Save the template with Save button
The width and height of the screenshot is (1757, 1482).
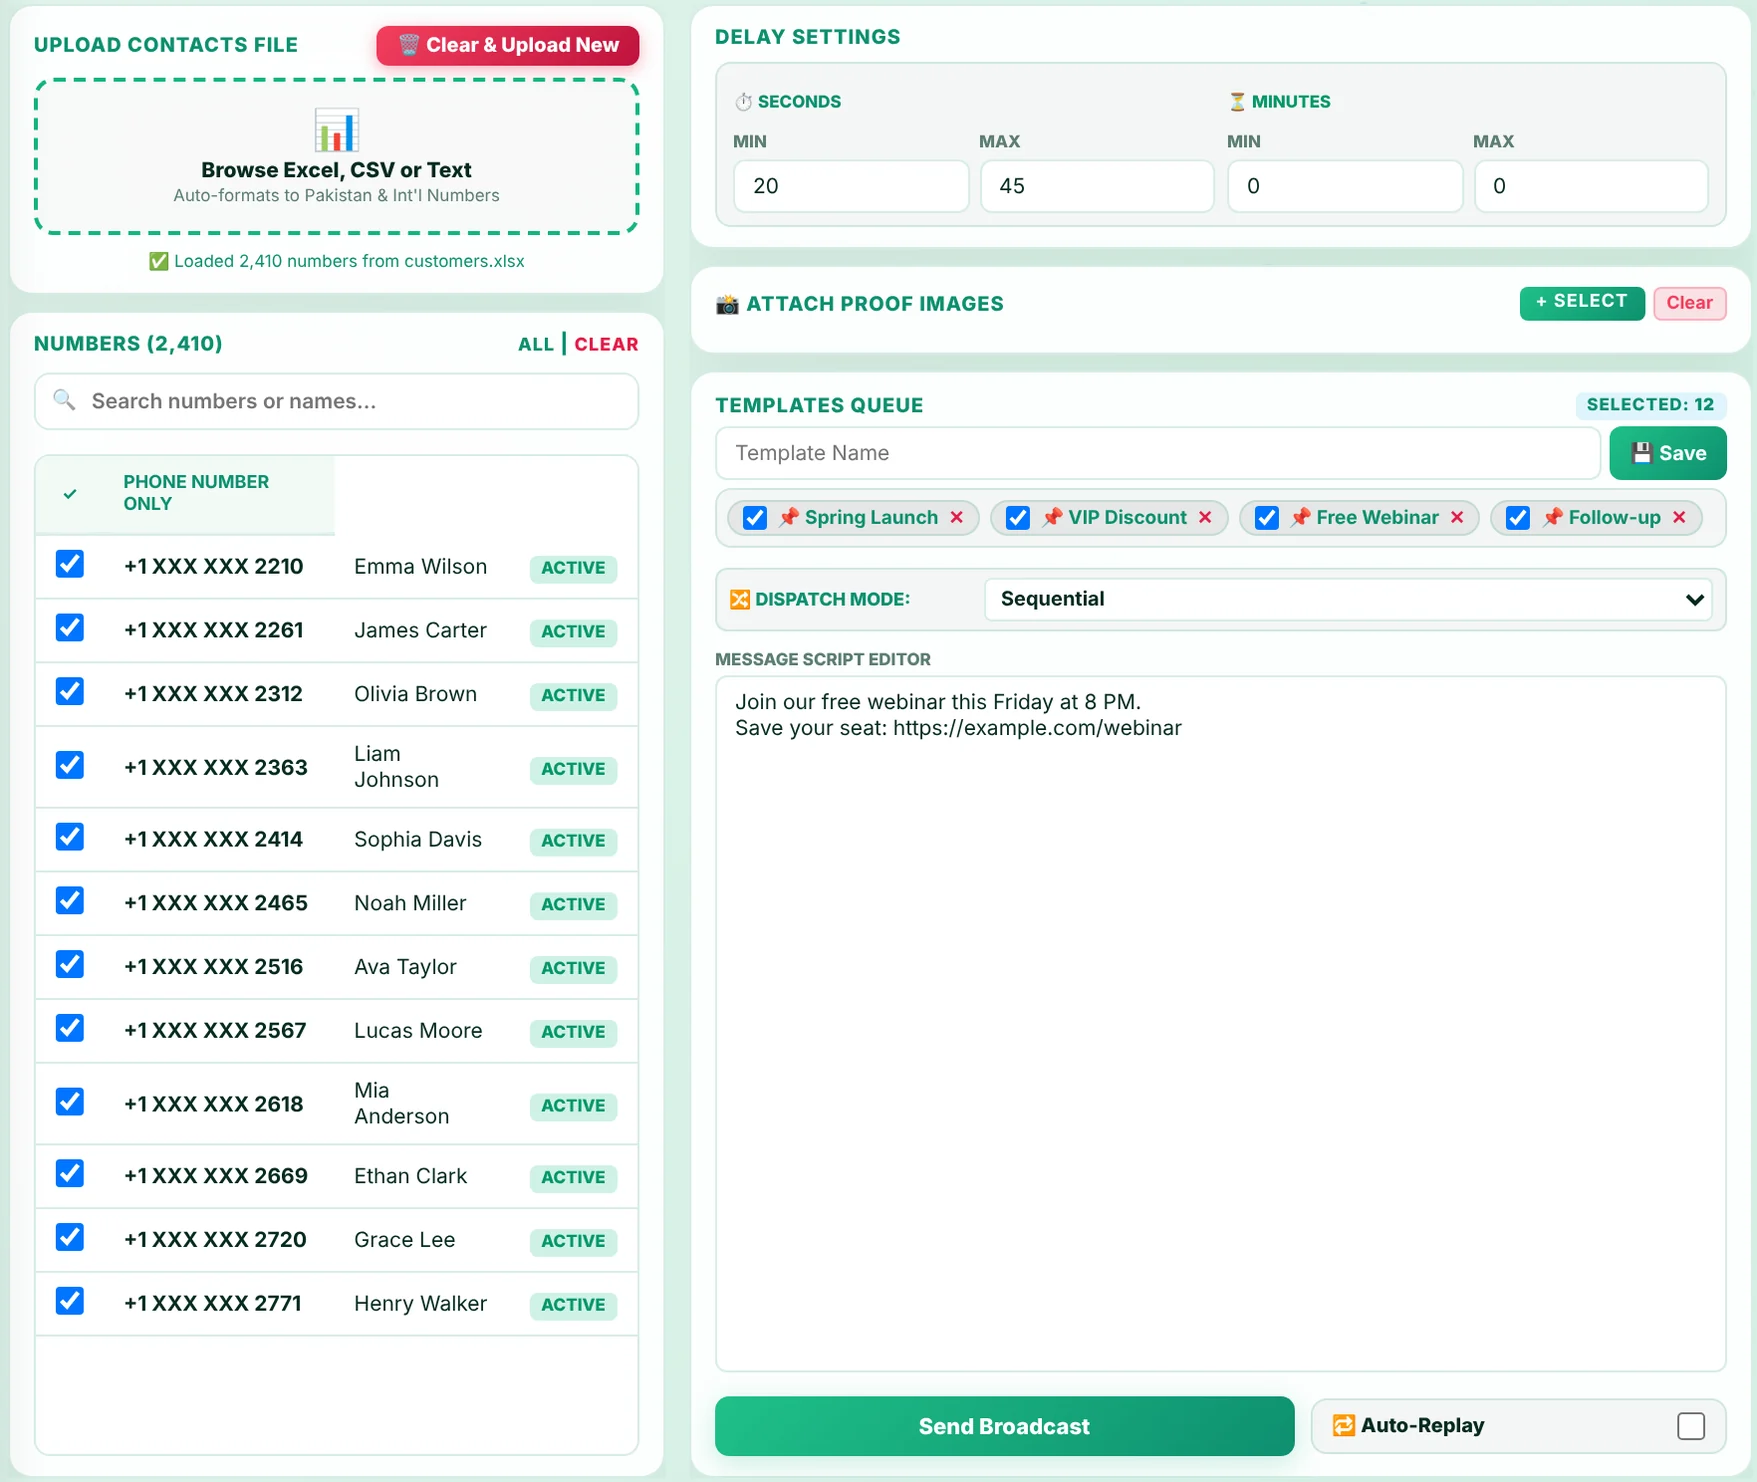pos(1668,453)
